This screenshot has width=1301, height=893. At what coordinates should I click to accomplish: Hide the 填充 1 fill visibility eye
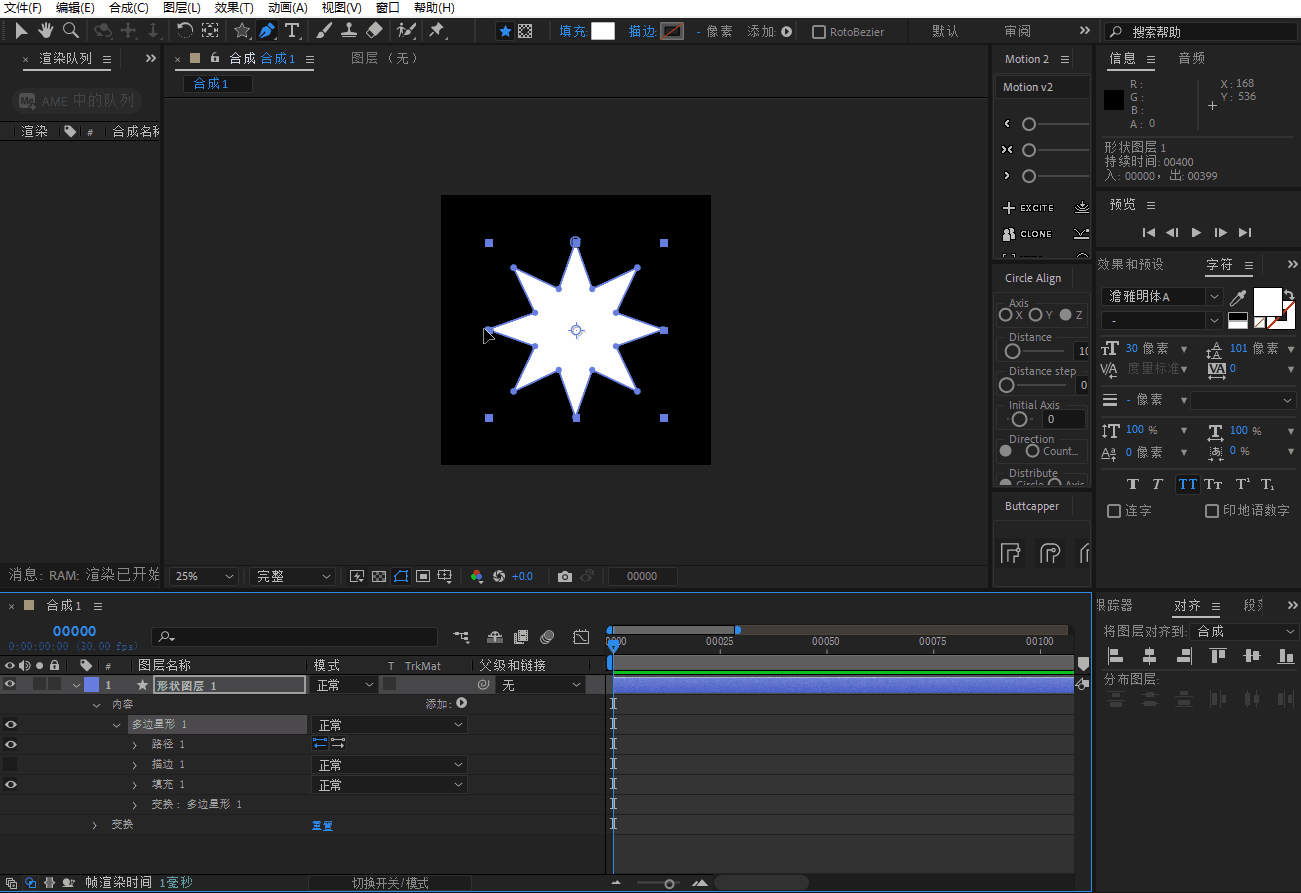[10, 785]
